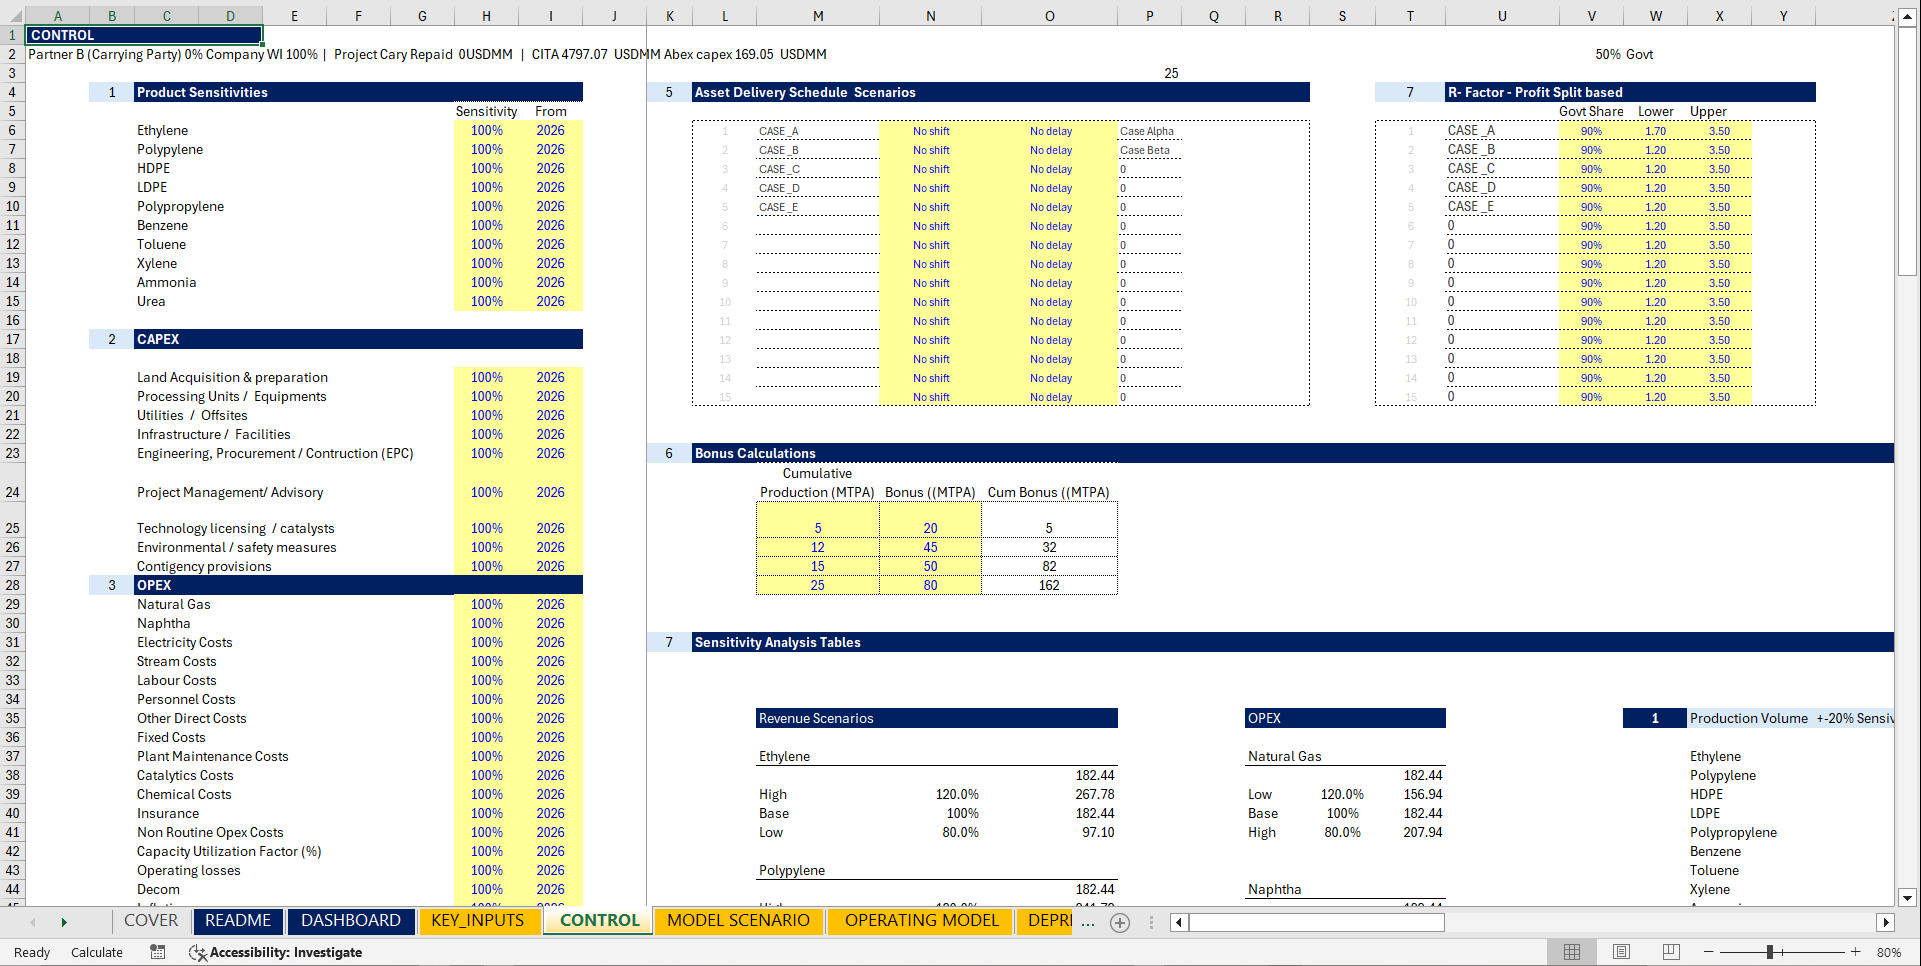This screenshot has height=966, width=1921.
Task: Click Calculate in the status bar
Action: point(96,952)
